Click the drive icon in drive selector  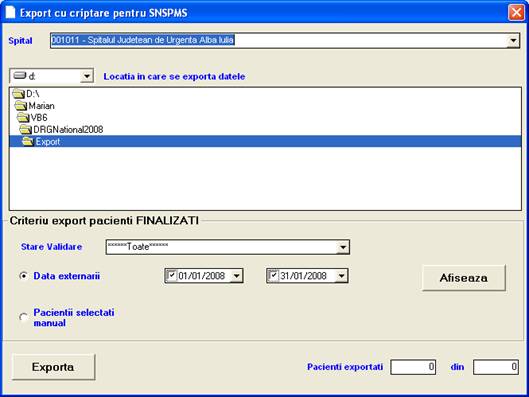(x=20, y=76)
